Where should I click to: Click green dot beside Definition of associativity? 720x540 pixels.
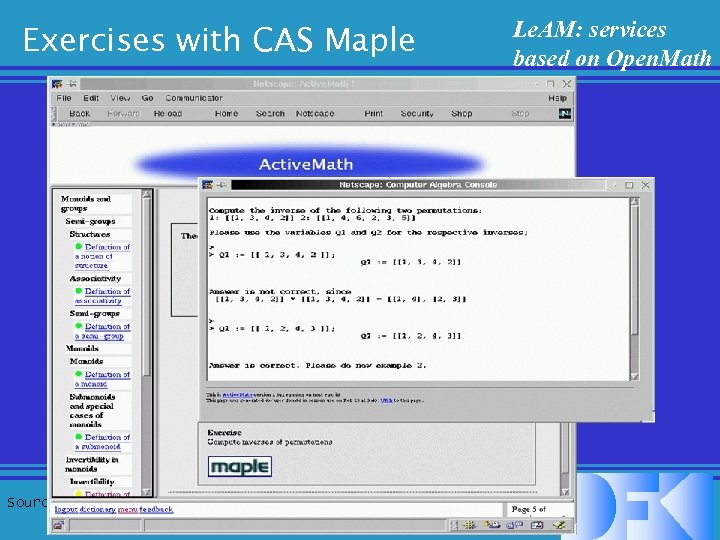pos(79,291)
